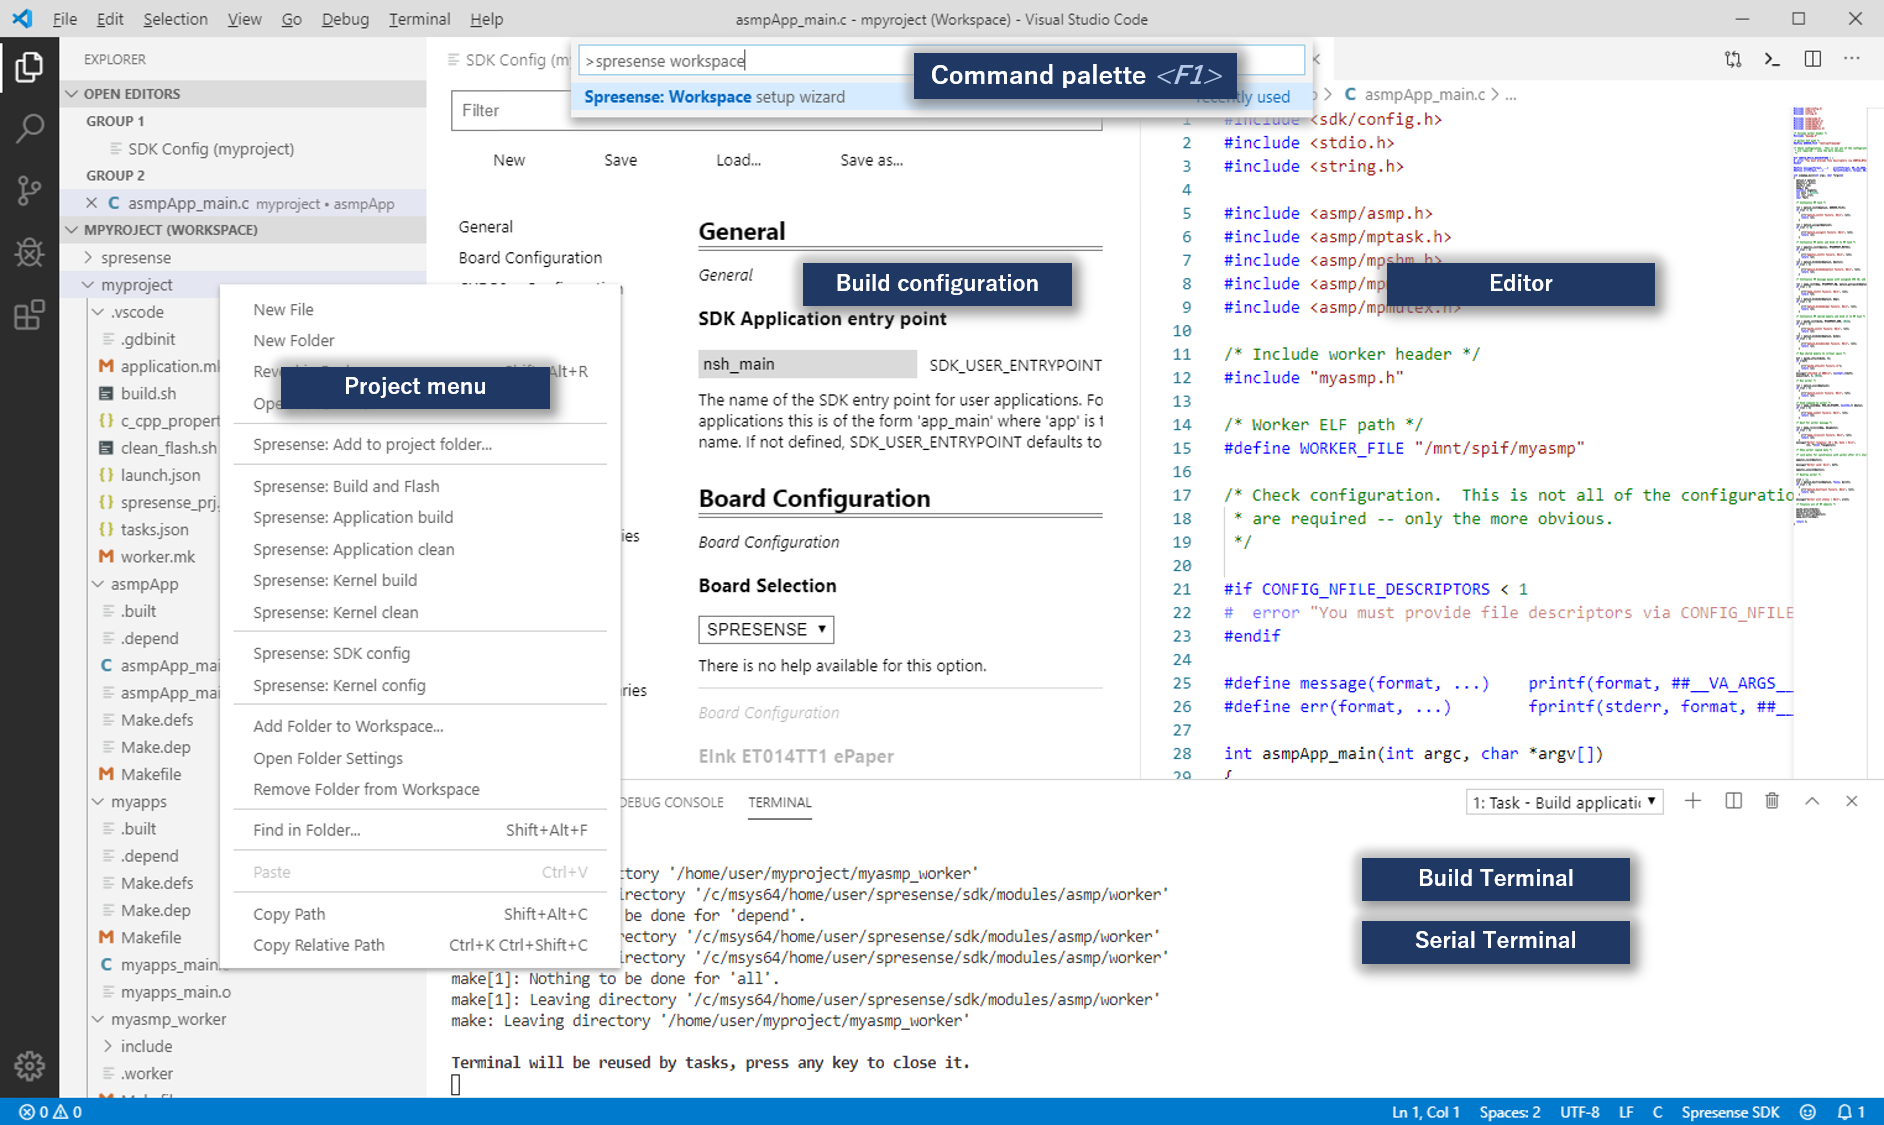
Task: Click the Save button in SDK Config
Action: click(x=620, y=160)
